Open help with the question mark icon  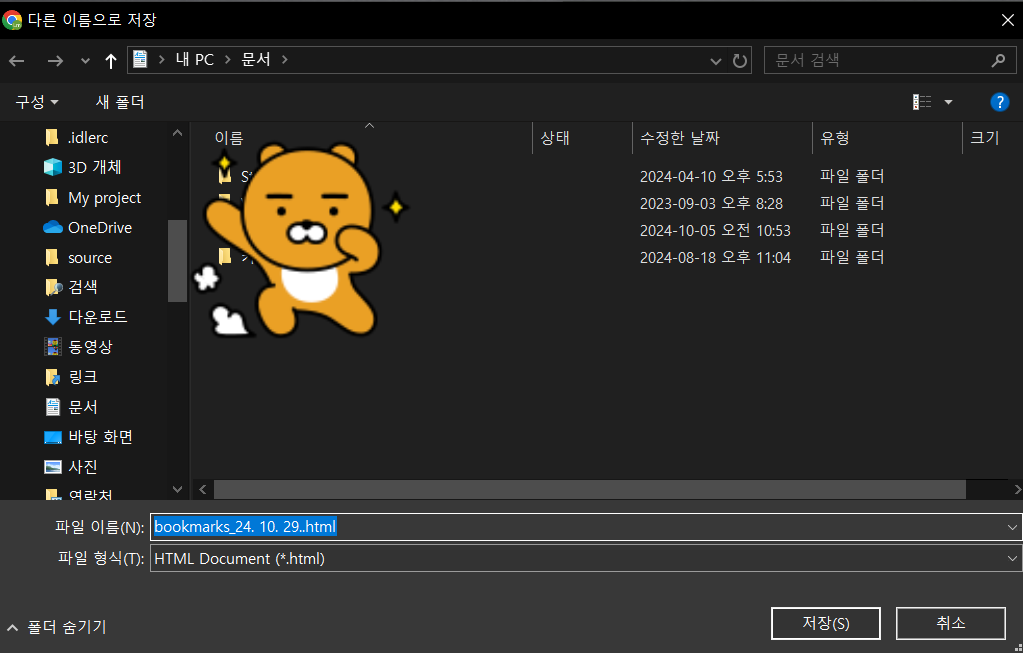[1000, 102]
